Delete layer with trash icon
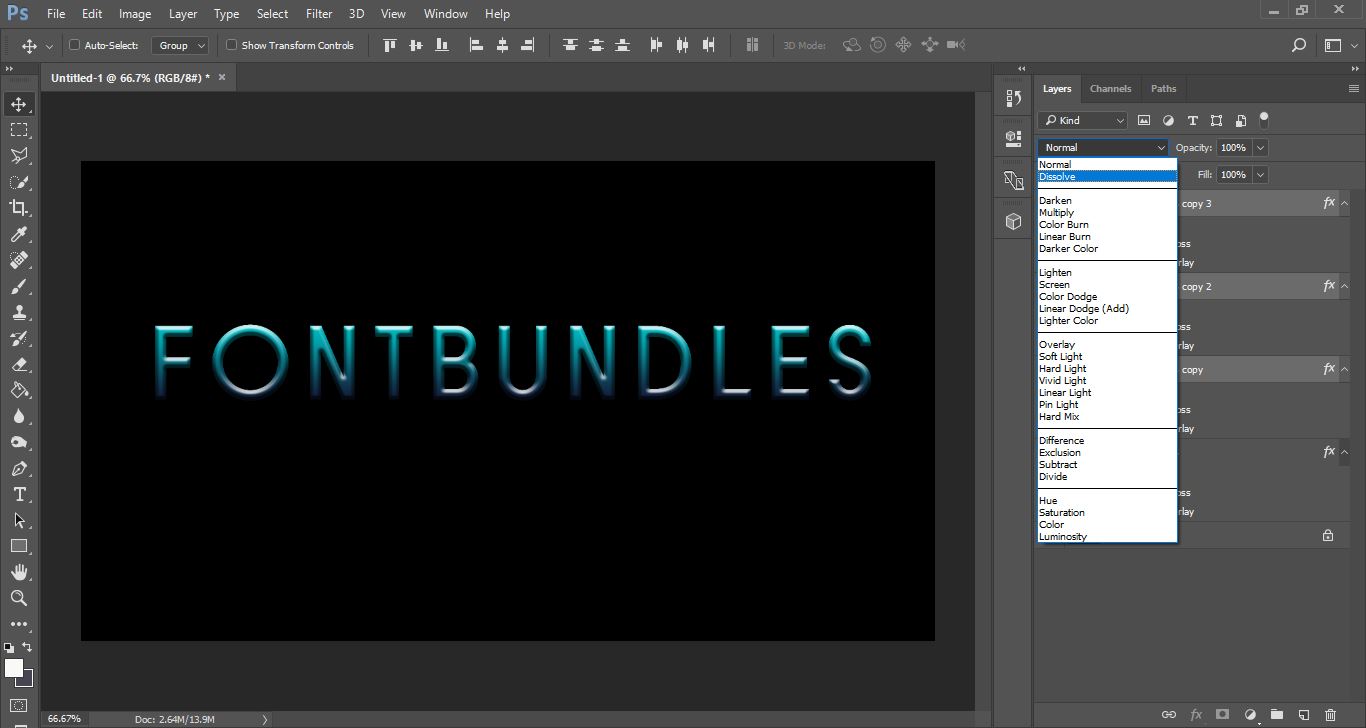This screenshot has width=1366, height=728. 1330,715
